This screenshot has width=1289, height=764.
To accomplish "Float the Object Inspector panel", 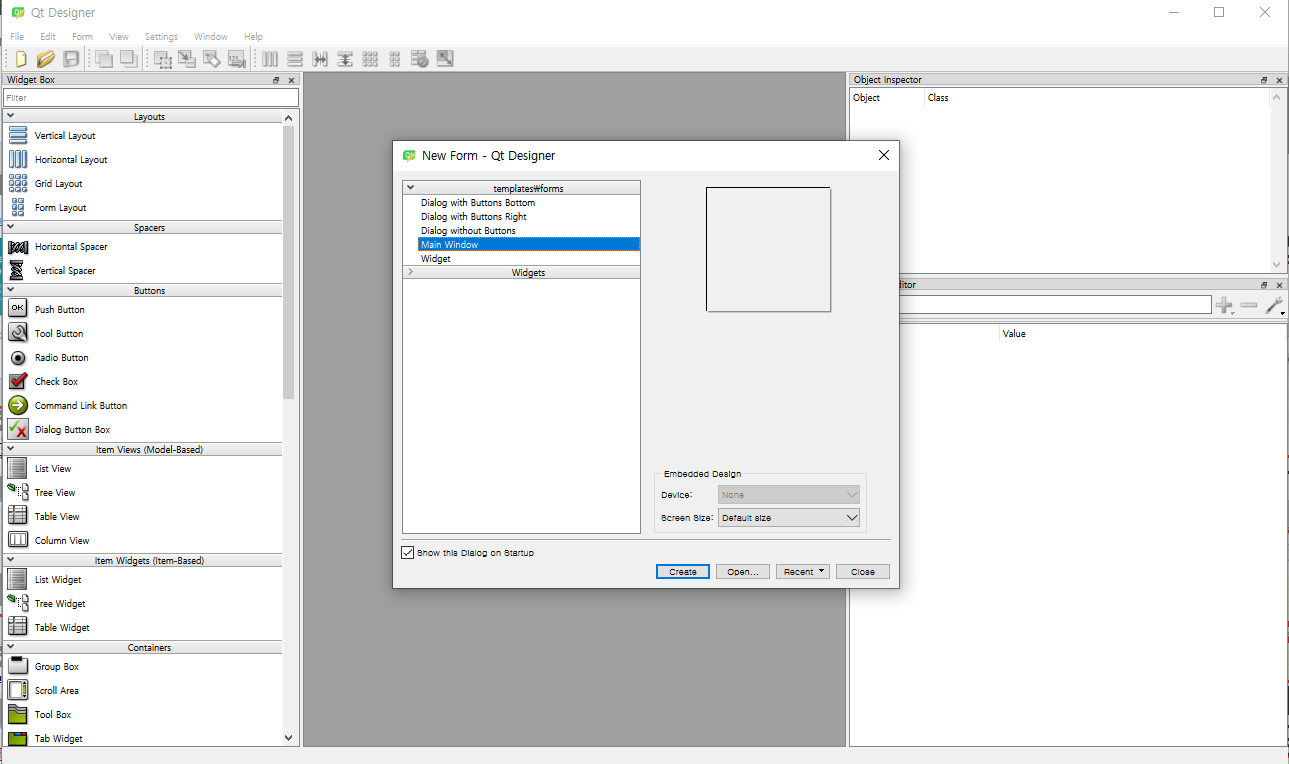I will 1264,80.
